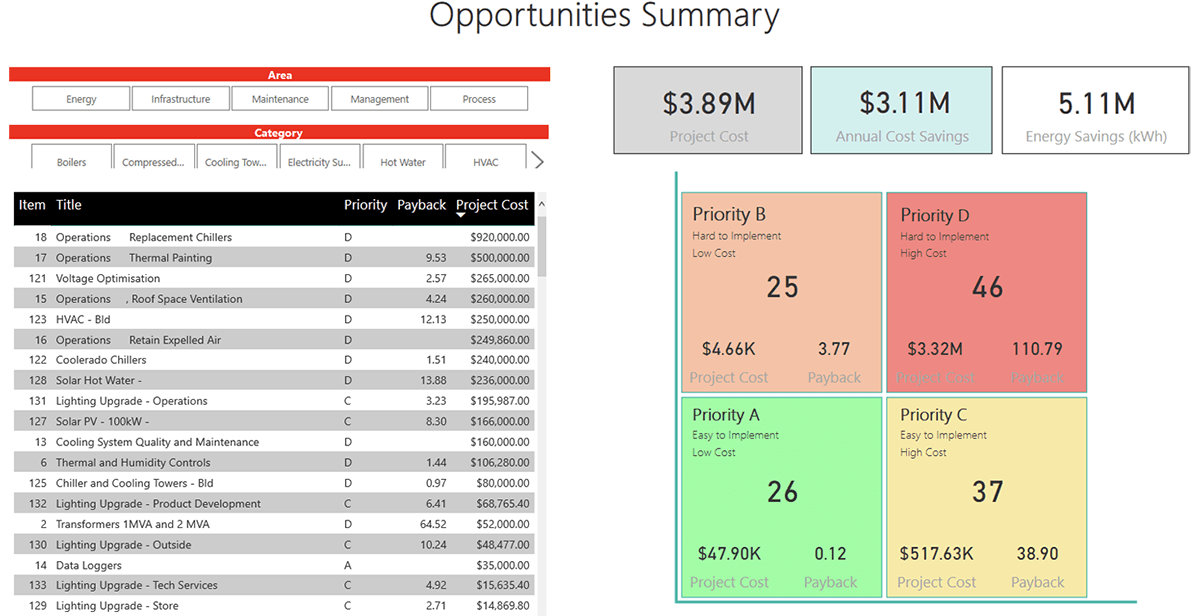Screen dimensions: 1200x616
Task: Select the Cooling Tow... category
Action: point(236,162)
